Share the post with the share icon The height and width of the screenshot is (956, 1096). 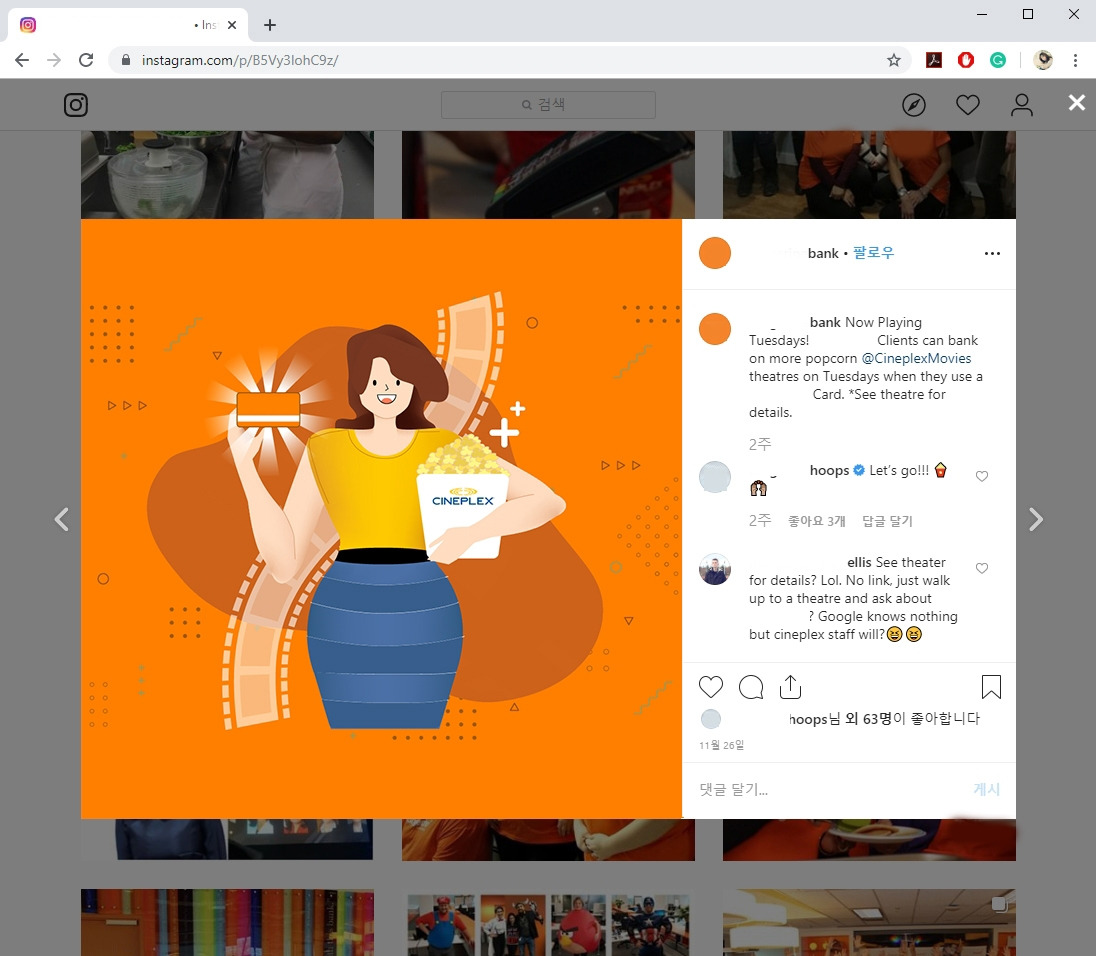[x=791, y=687]
